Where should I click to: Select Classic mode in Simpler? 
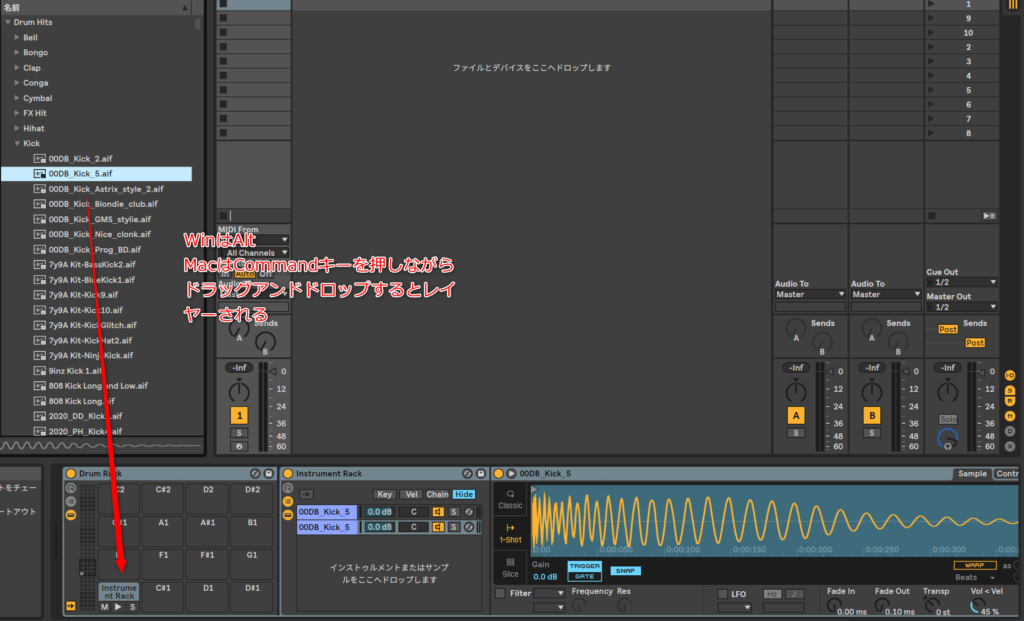pyautogui.click(x=510, y=498)
